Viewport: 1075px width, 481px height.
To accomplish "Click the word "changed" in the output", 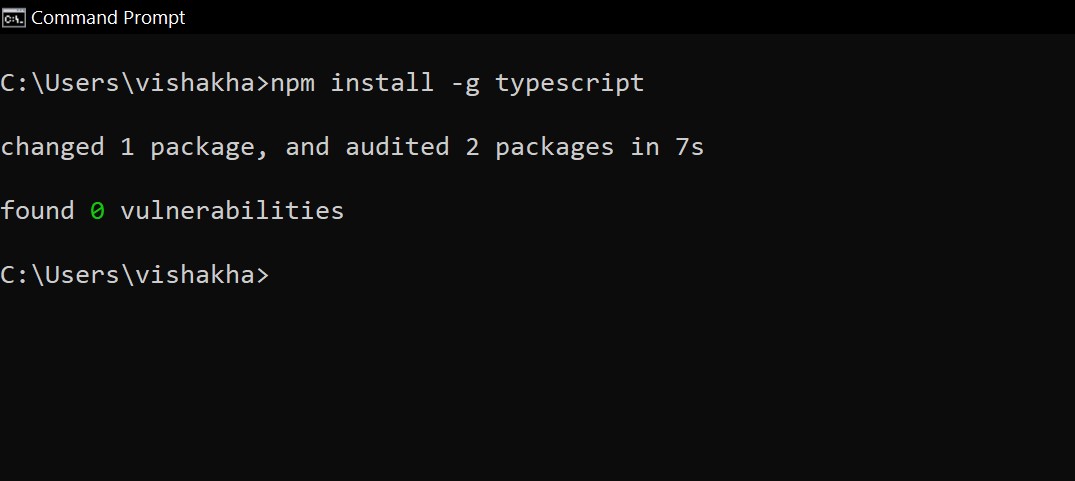I will [x=52, y=147].
